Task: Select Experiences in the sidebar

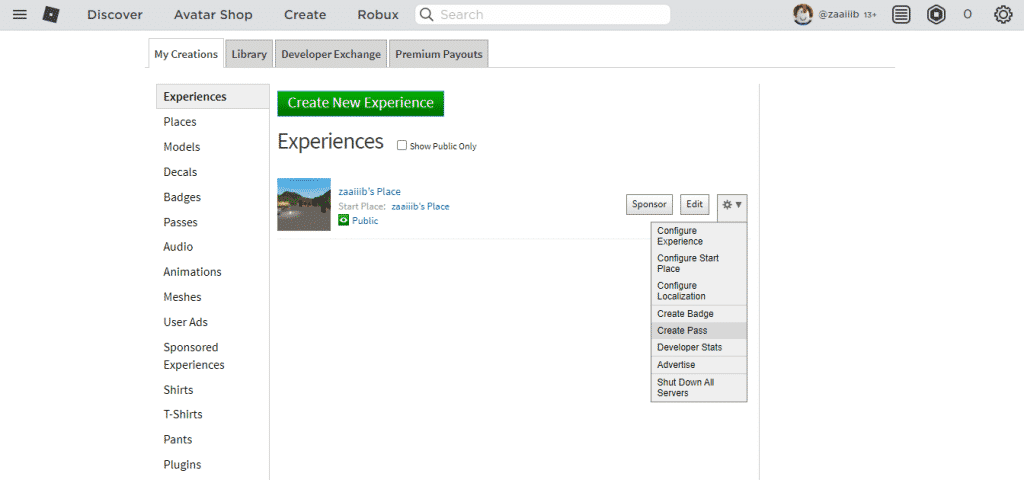Action: click(x=213, y=97)
